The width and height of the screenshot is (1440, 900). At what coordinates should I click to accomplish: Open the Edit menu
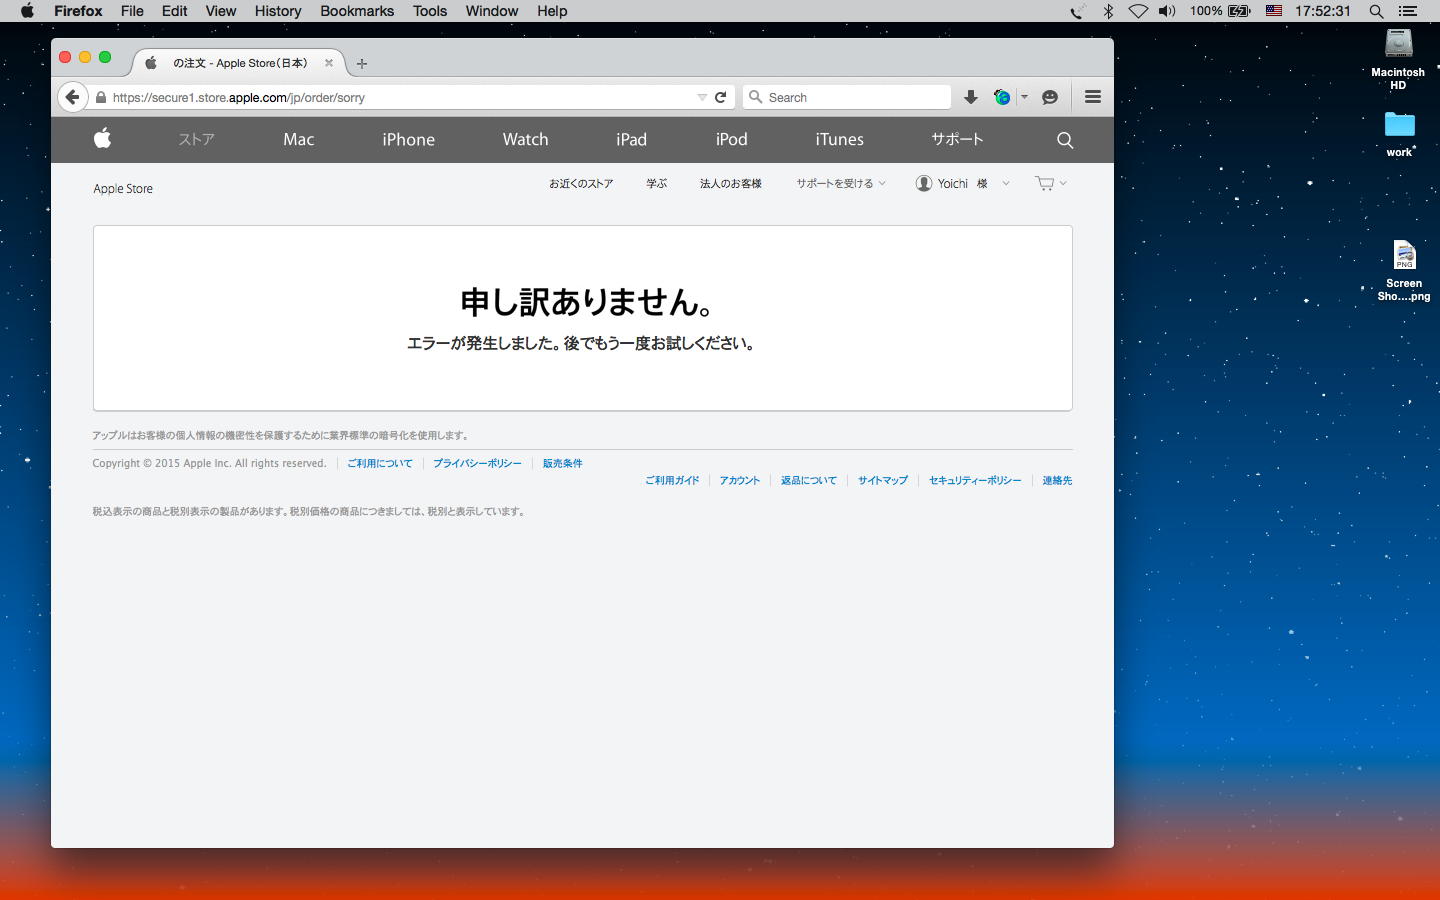(175, 11)
